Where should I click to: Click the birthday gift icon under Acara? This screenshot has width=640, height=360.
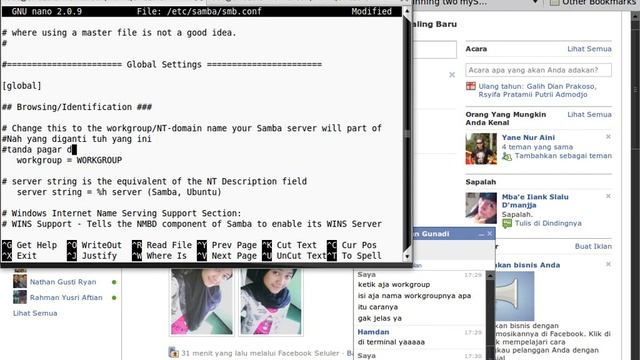(x=471, y=86)
